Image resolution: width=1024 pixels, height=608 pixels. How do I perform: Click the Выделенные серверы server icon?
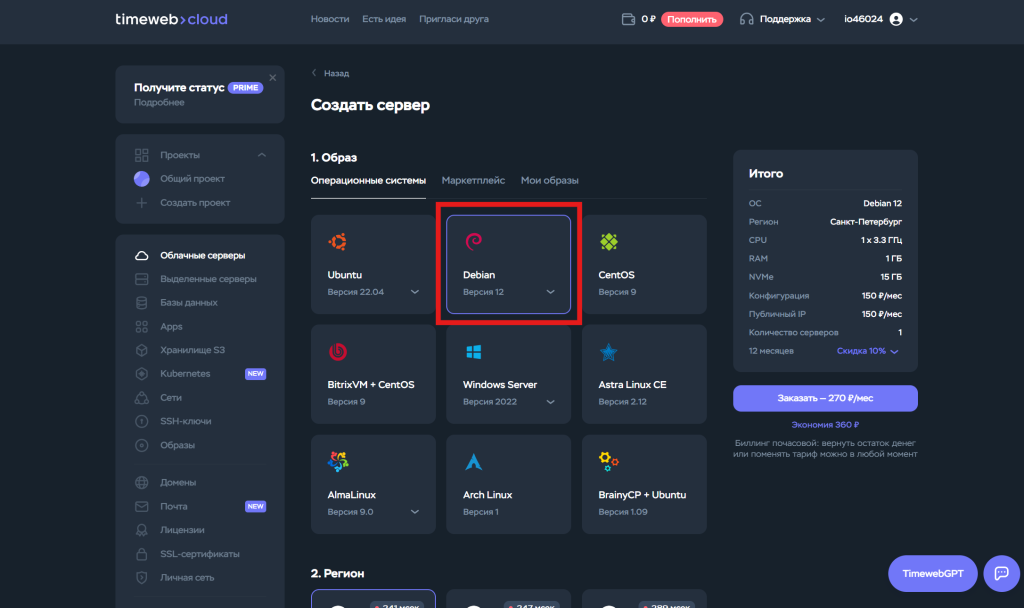(142, 279)
